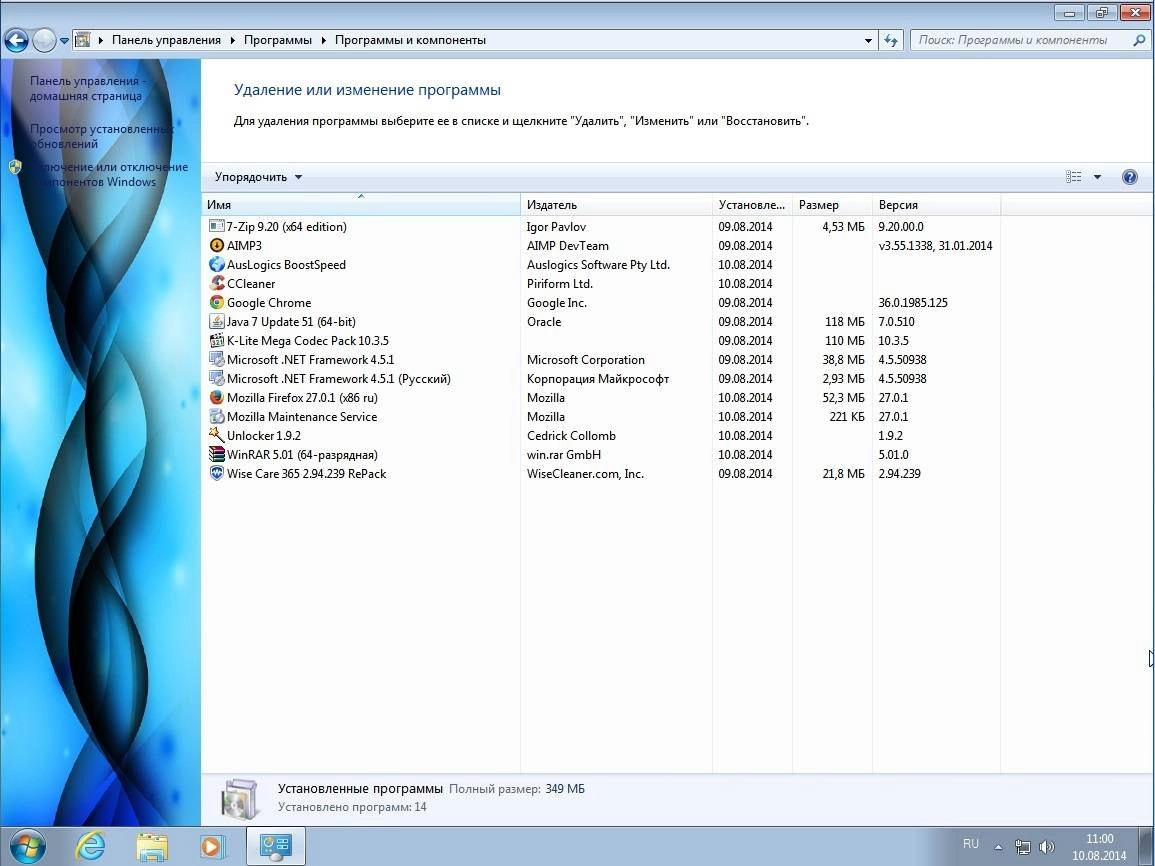Screen dimensions: 1155x866
Task: Select Microsoft .NET Framework 4.5.1 row
Action: (600, 360)
